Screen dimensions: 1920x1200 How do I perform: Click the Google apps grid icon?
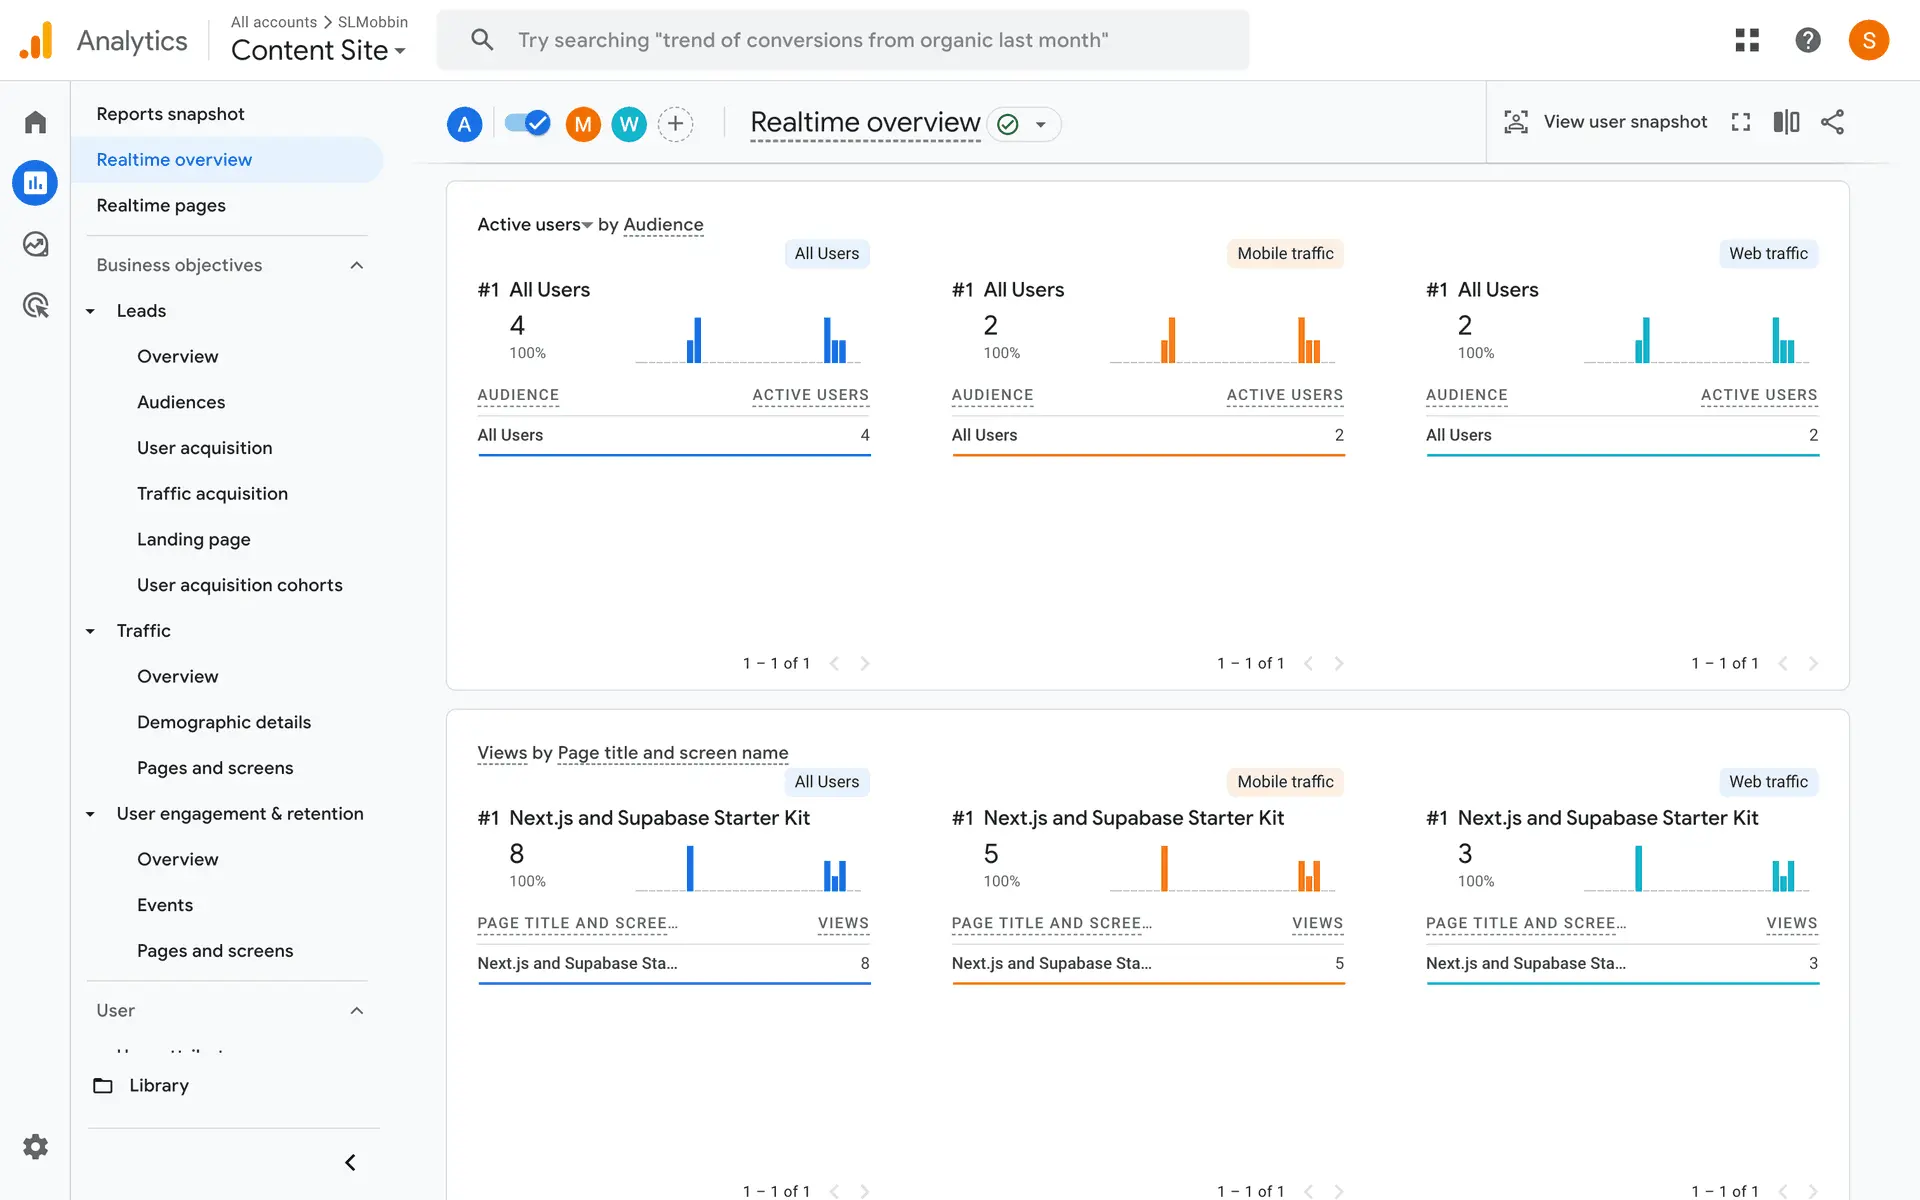coord(1747,40)
